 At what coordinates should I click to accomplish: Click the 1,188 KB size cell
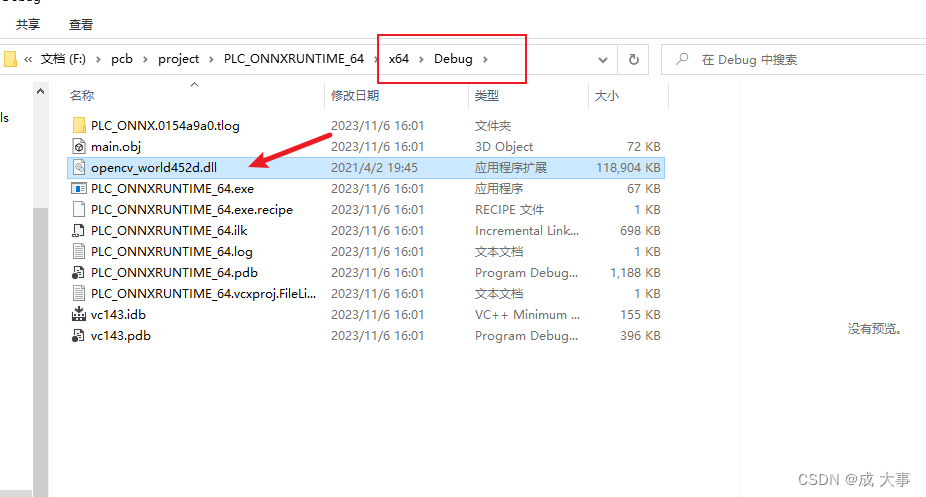point(635,273)
